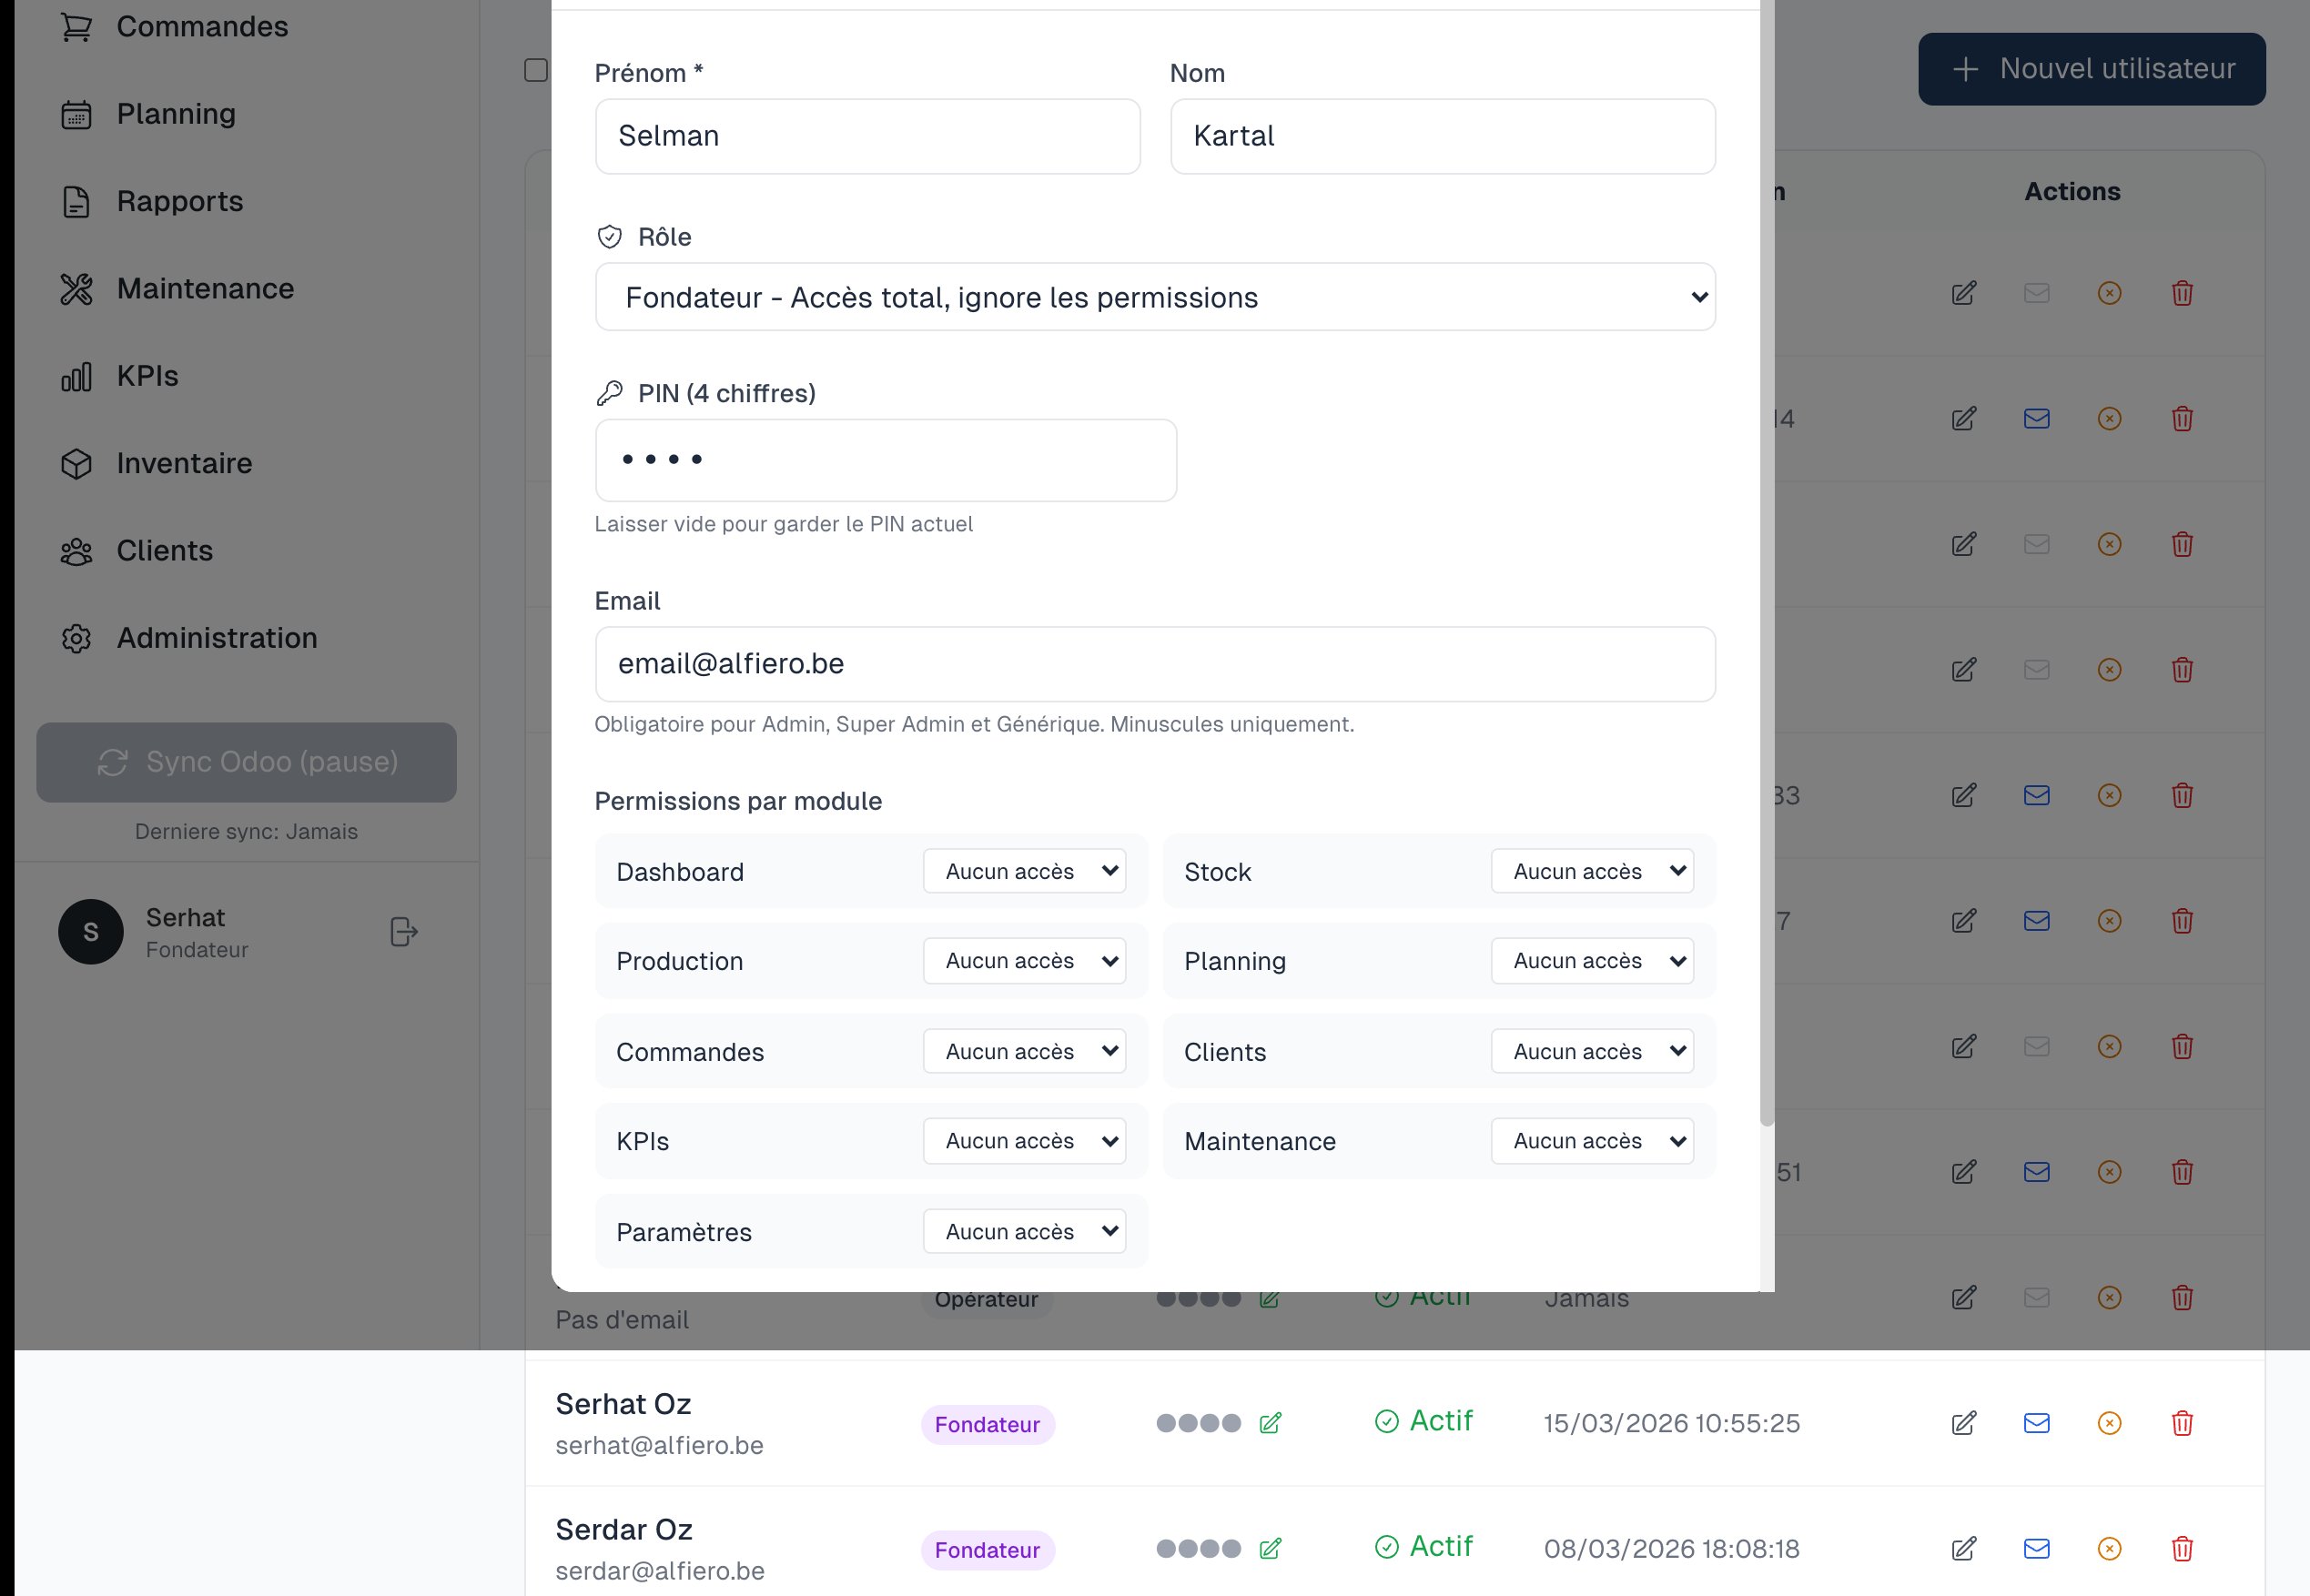Click logout icon next to Serhat
Screen dimensions: 2310x1596
pos(403,932)
